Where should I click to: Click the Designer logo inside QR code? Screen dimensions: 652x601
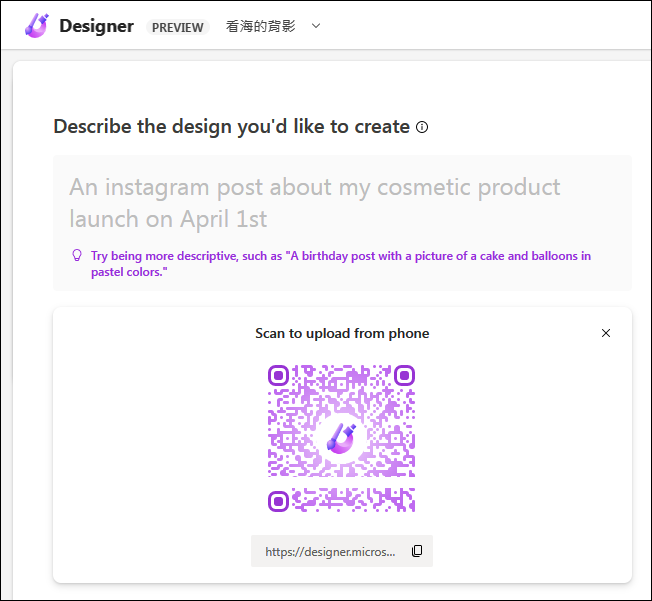[x=341, y=438]
